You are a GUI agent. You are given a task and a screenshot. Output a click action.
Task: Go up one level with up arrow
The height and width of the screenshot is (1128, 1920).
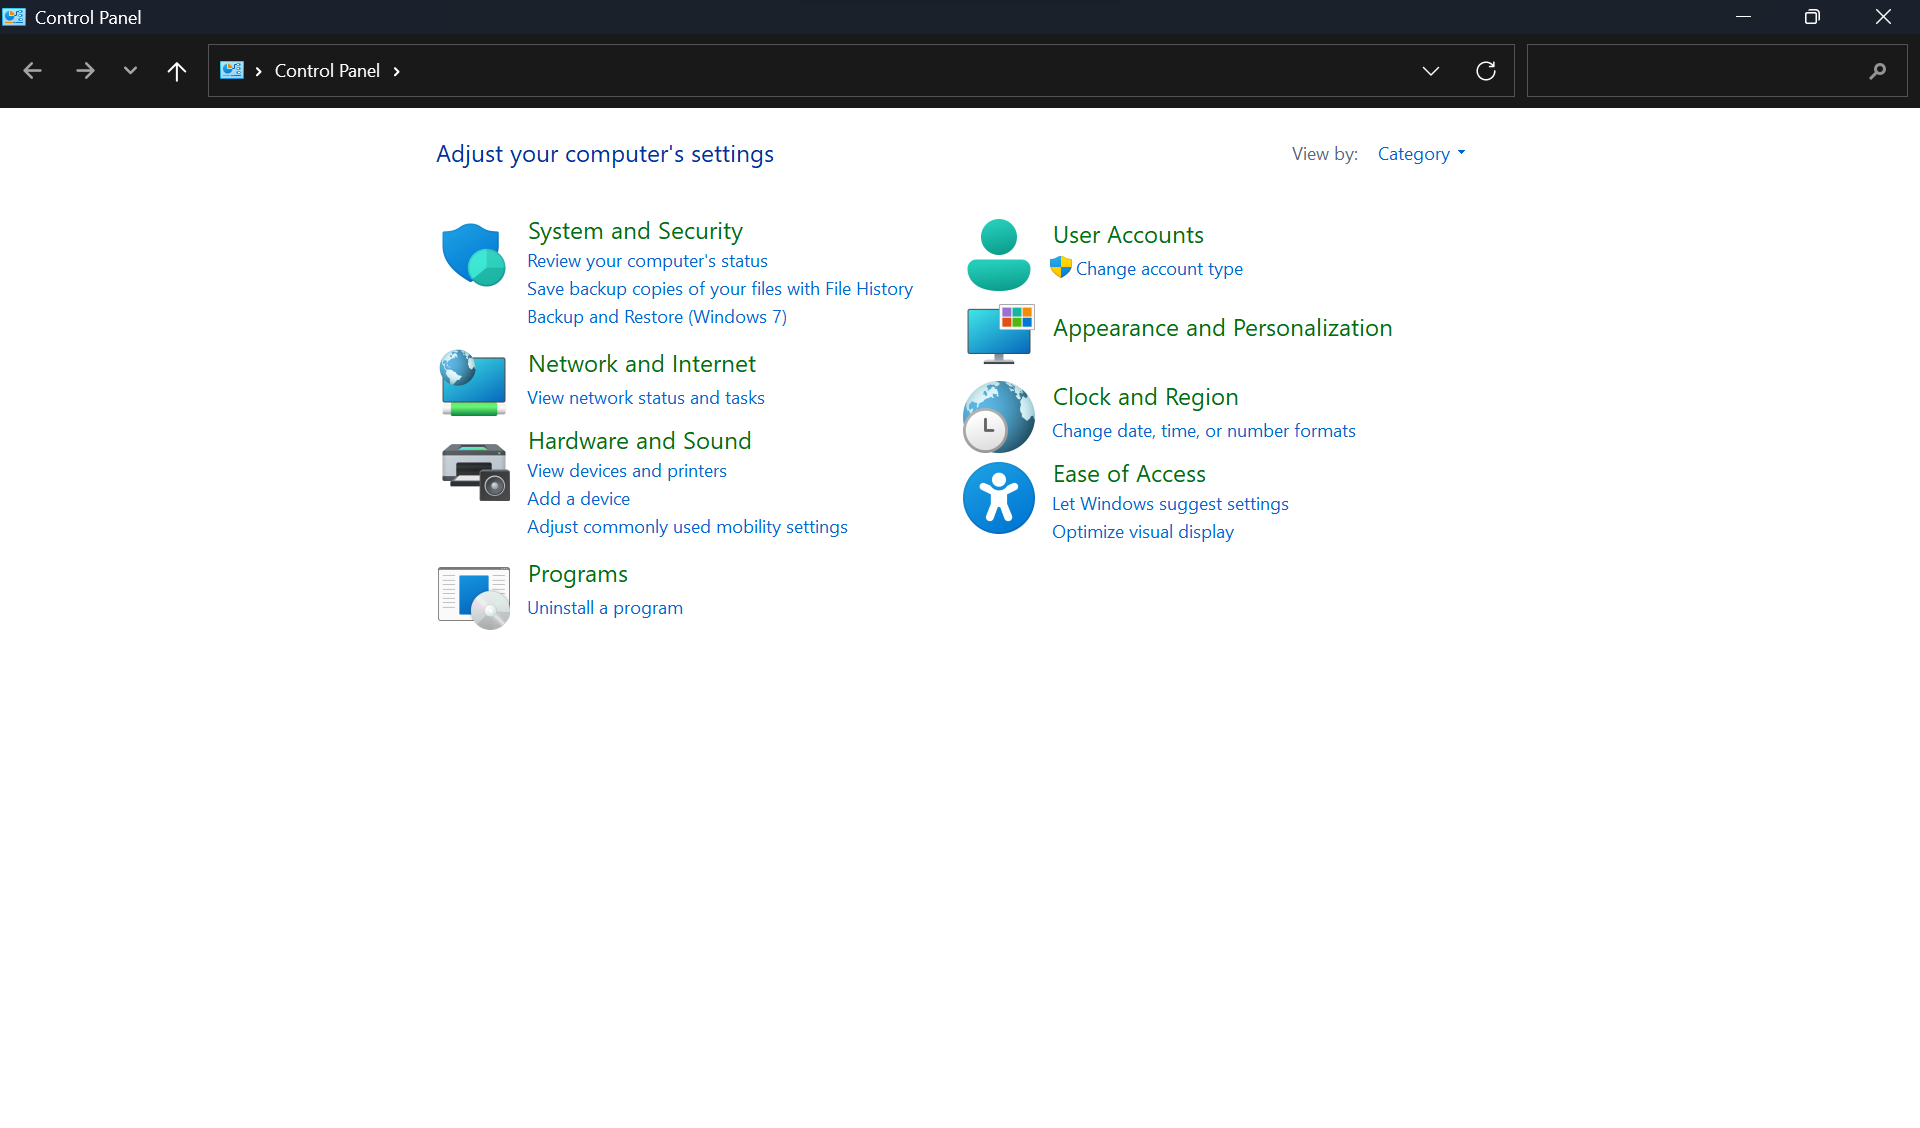pos(177,71)
